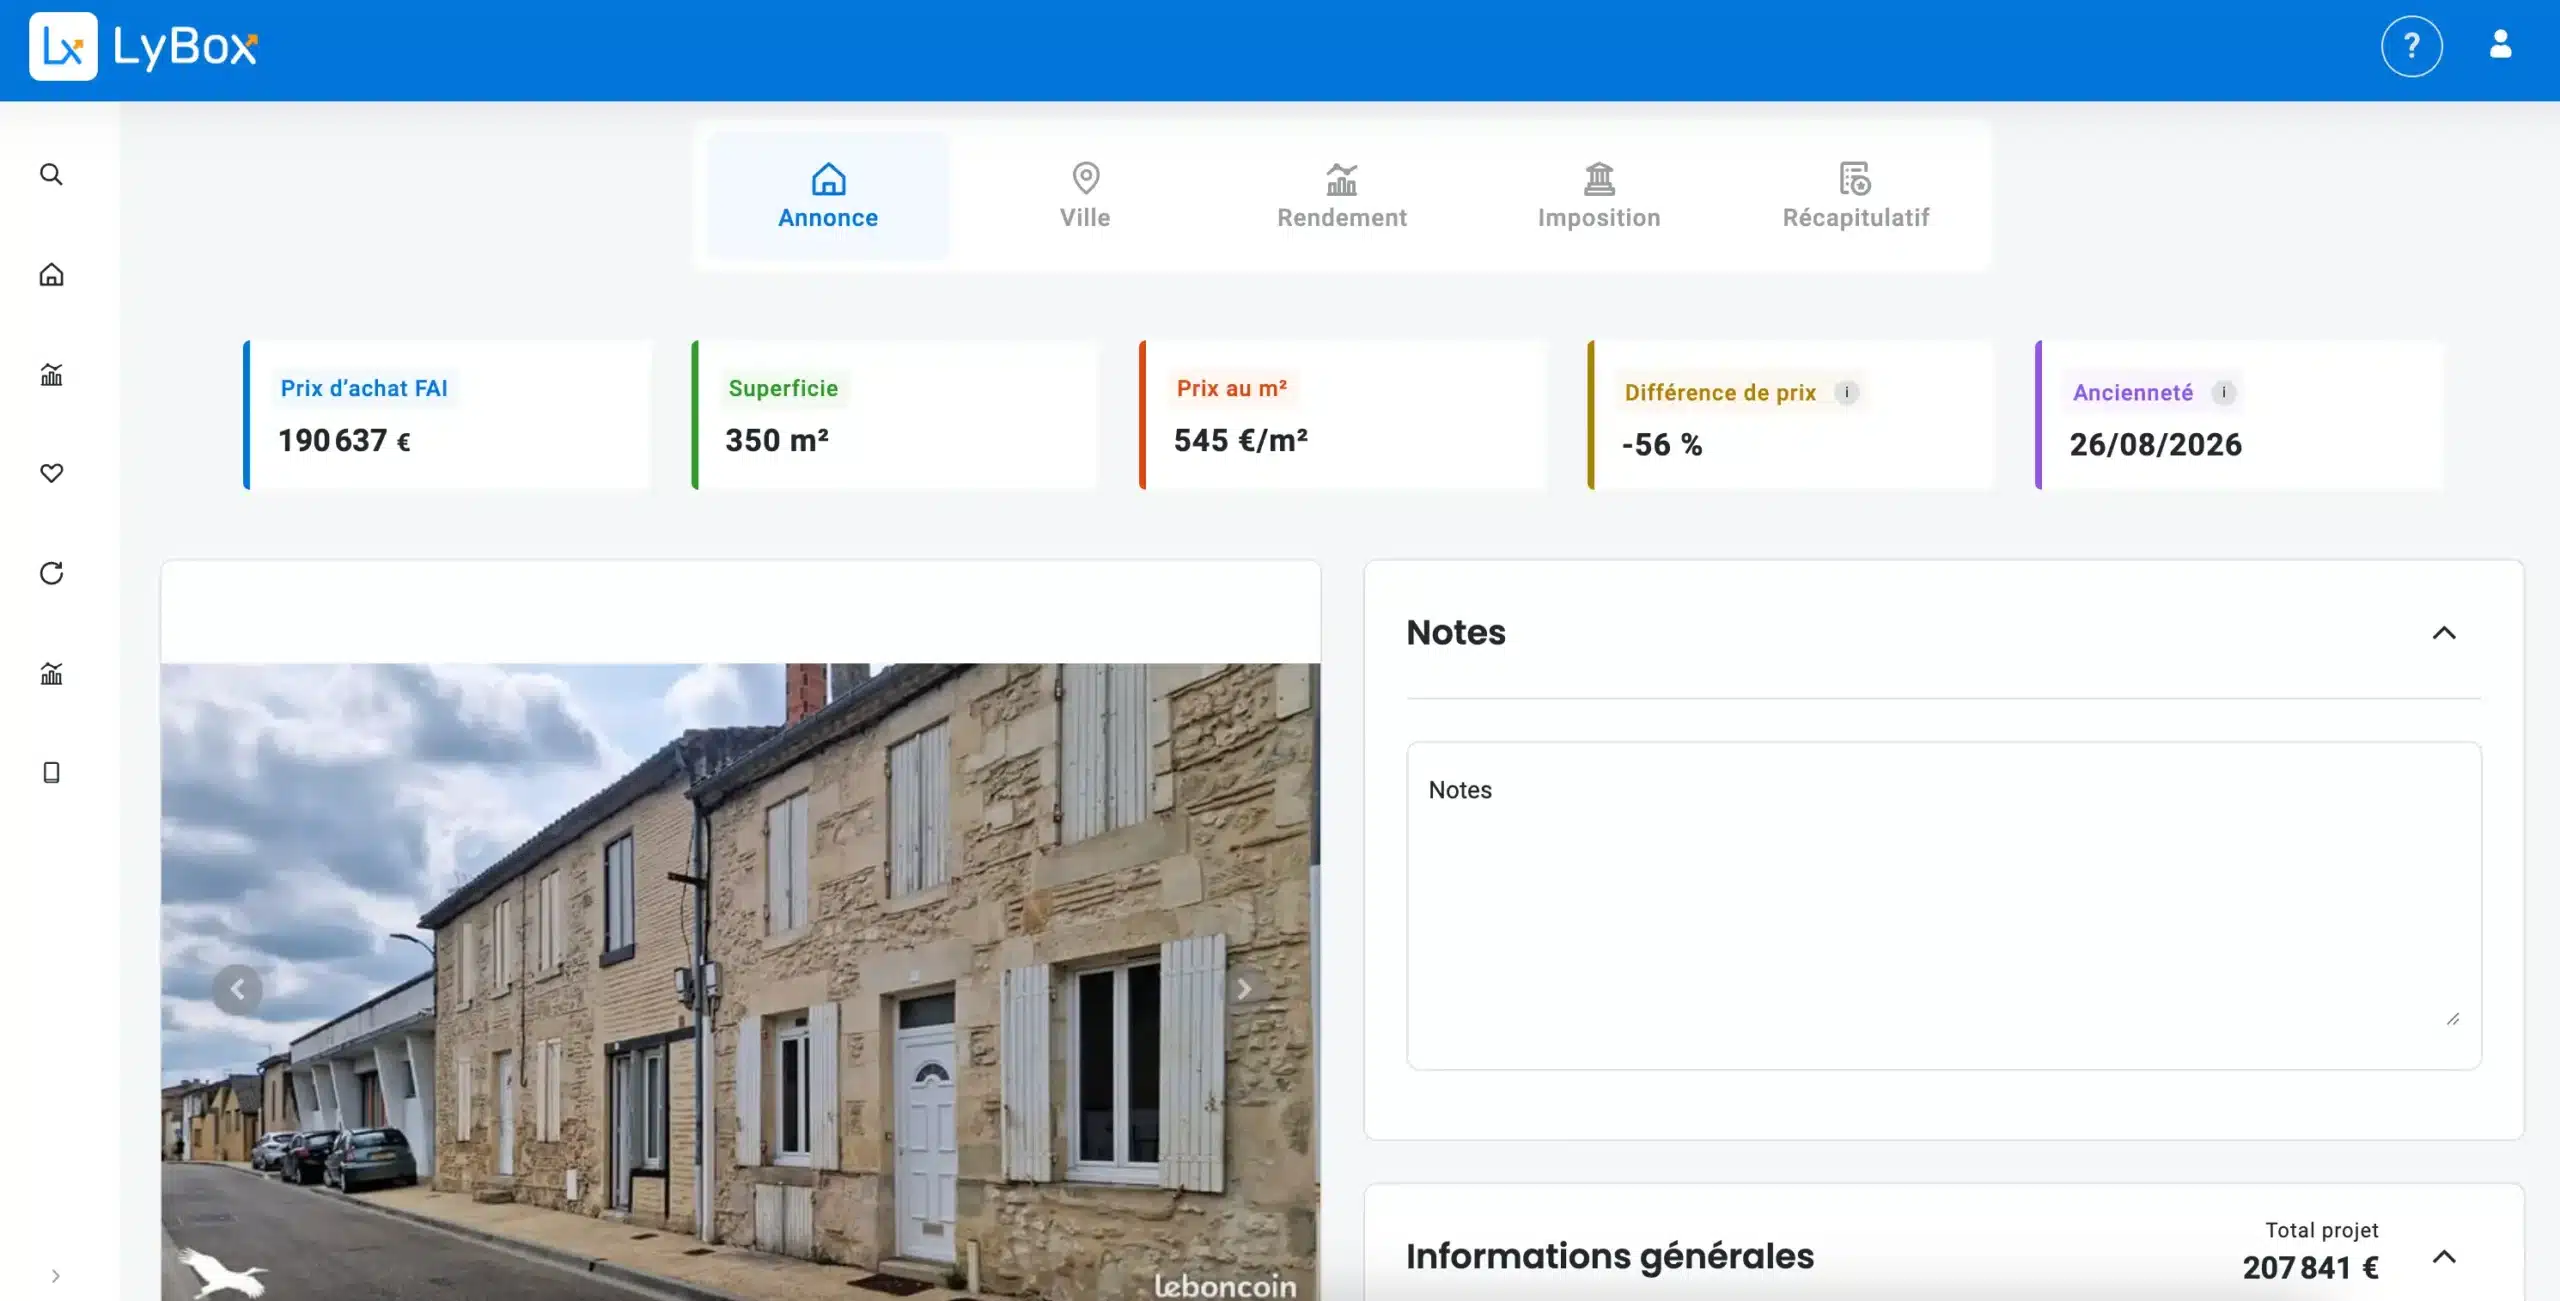Image resolution: width=2560 pixels, height=1301 pixels.
Task: Click the Superficie label
Action: click(783, 388)
